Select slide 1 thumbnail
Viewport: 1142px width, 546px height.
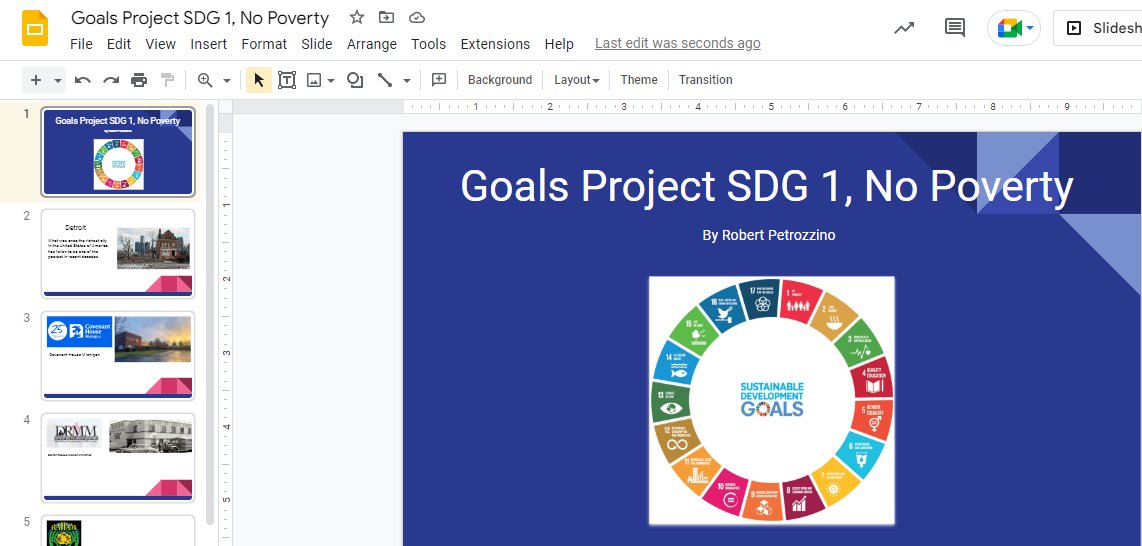tap(118, 152)
